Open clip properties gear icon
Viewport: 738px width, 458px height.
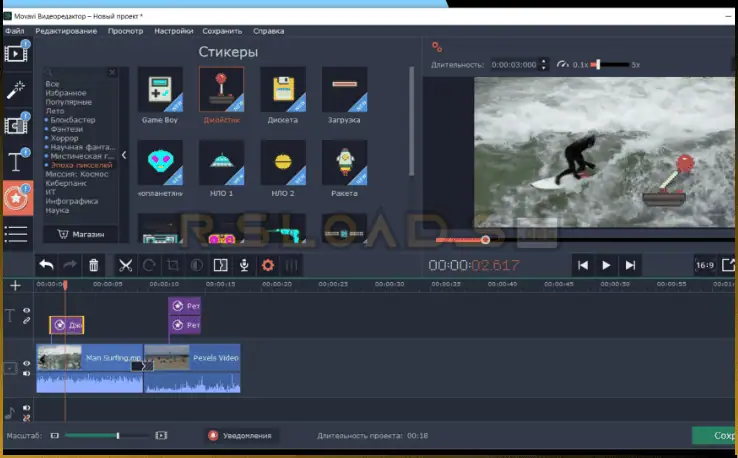pyautogui.click(x=268, y=265)
